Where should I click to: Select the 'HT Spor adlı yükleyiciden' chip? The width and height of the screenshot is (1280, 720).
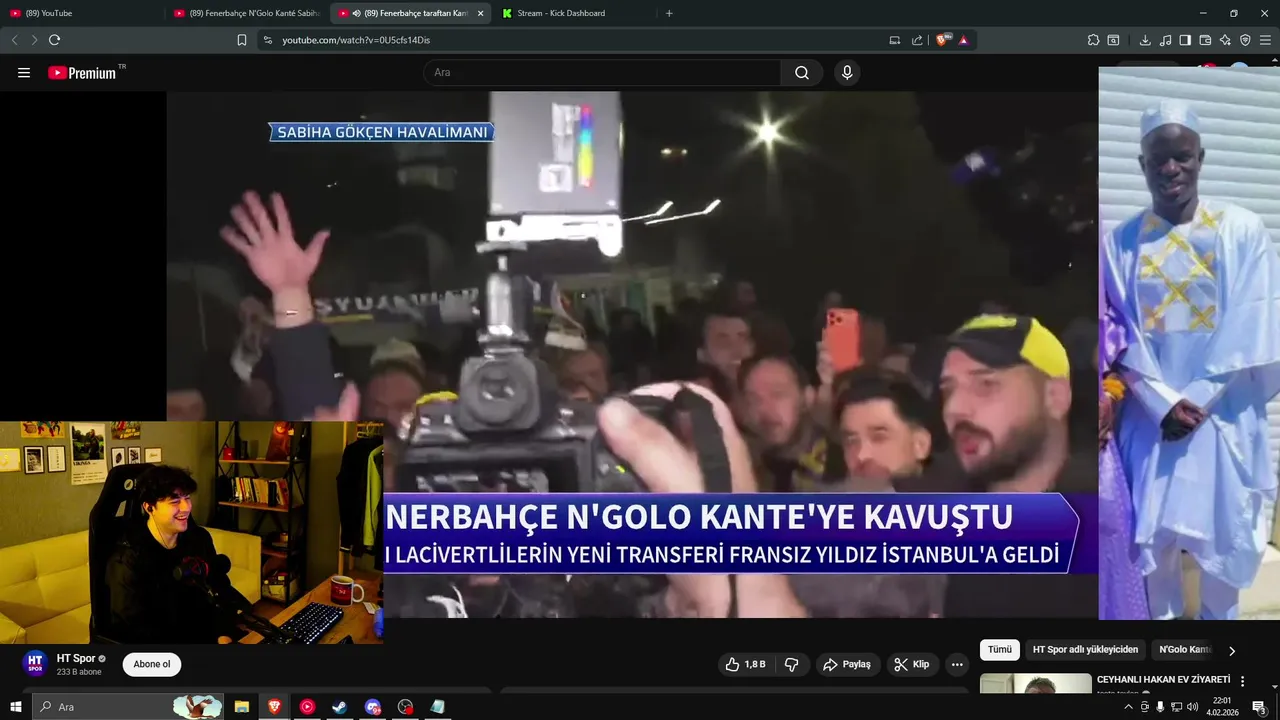coord(1085,650)
